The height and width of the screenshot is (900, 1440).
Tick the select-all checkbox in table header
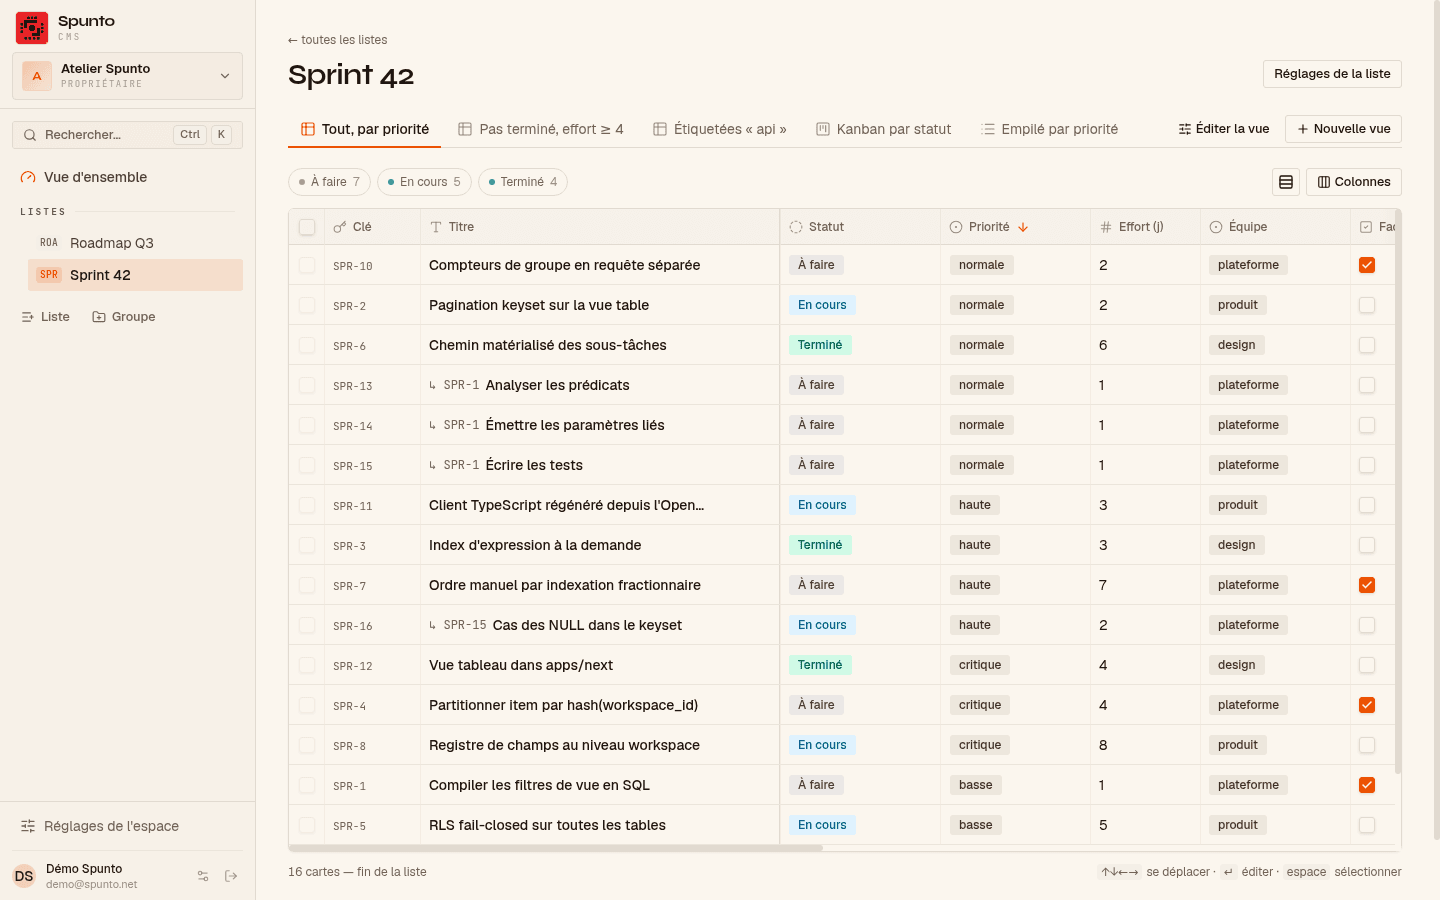pyautogui.click(x=307, y=227)
